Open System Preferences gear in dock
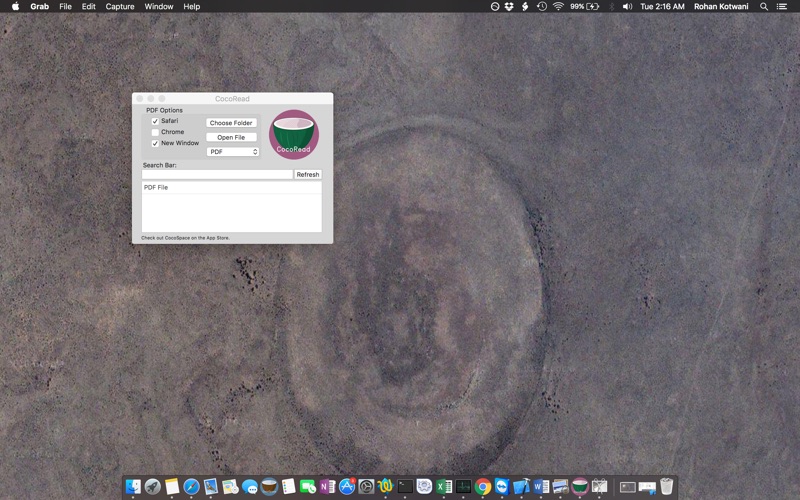This screenshot has height=500, width=800. point(366,487)
